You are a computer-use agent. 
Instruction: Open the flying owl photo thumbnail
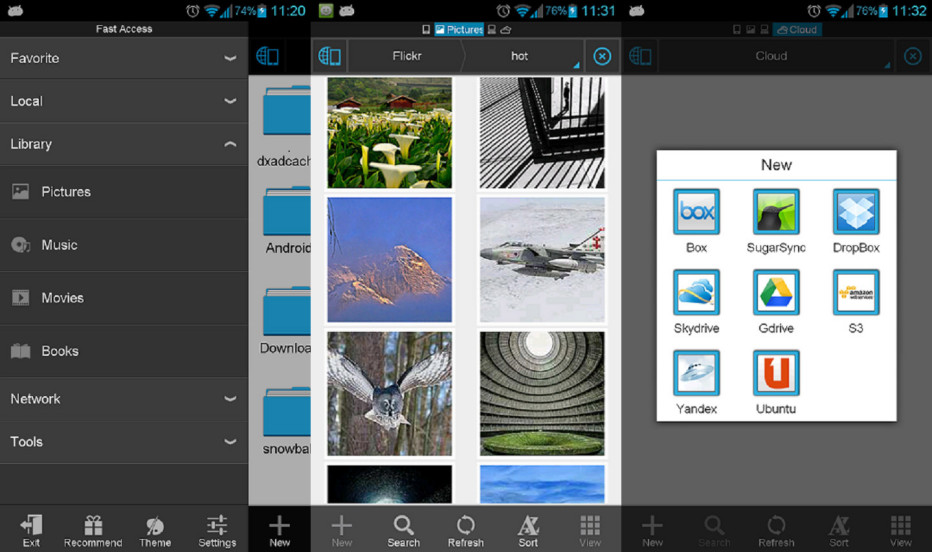389,393
